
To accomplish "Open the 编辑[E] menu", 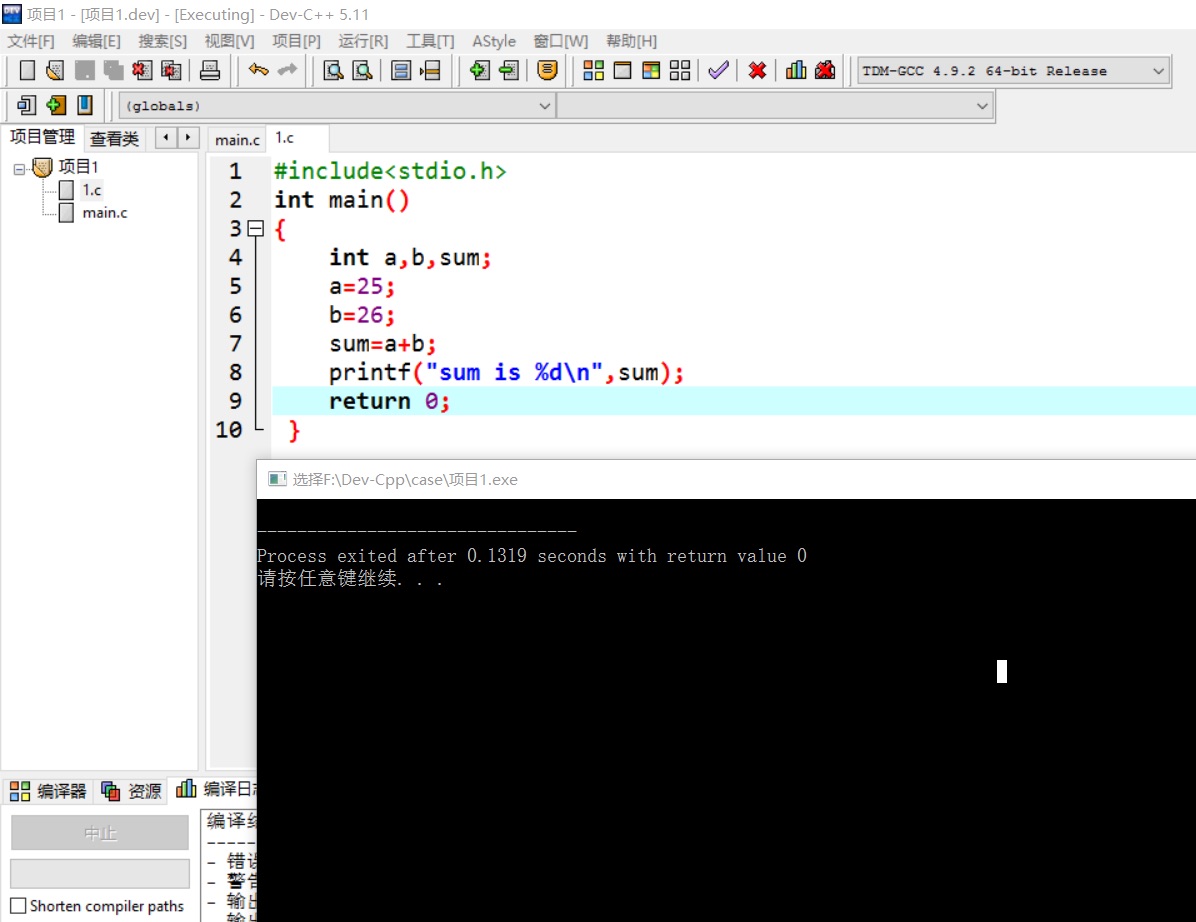I will [x=96, y=41].
